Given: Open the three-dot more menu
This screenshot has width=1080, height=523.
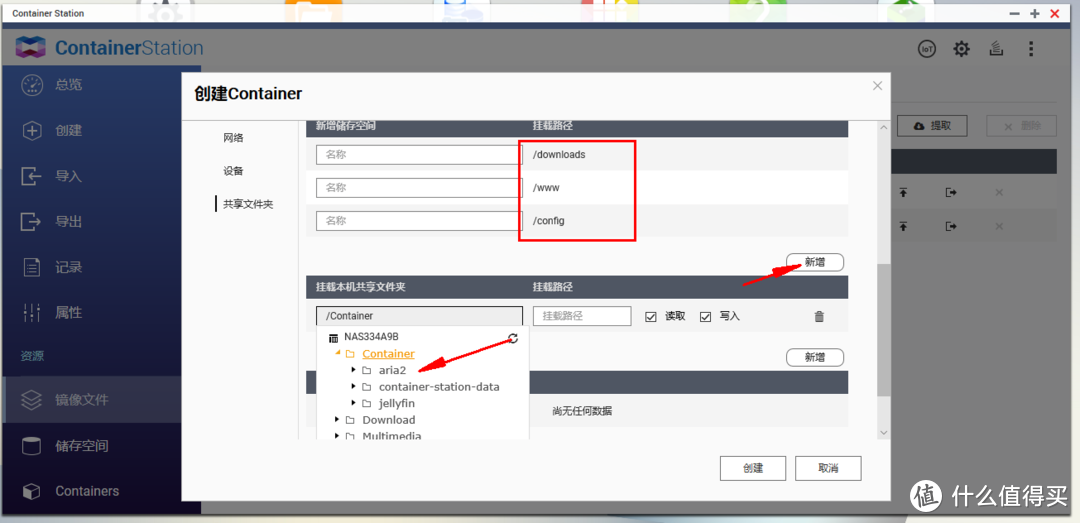Looking at the screenshot, I should point(1030,49).
